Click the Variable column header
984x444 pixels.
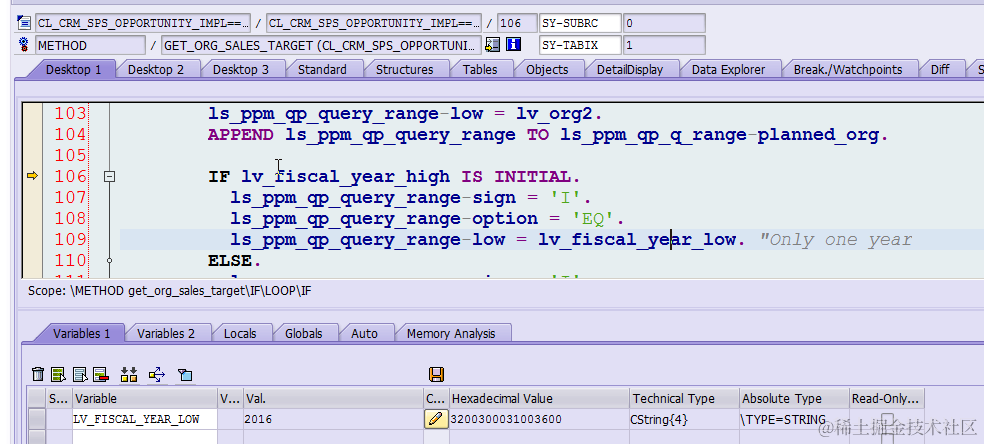tap(145, 399)
